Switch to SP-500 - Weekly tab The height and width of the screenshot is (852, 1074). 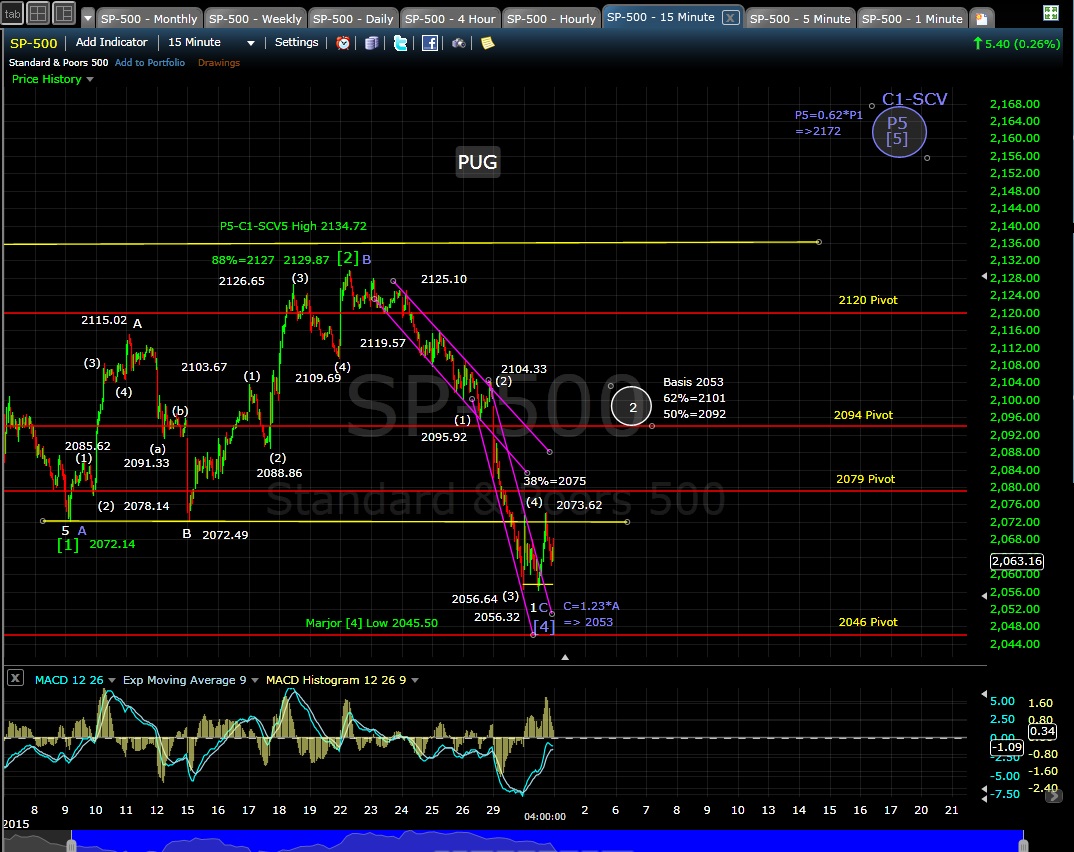(255, 18)
